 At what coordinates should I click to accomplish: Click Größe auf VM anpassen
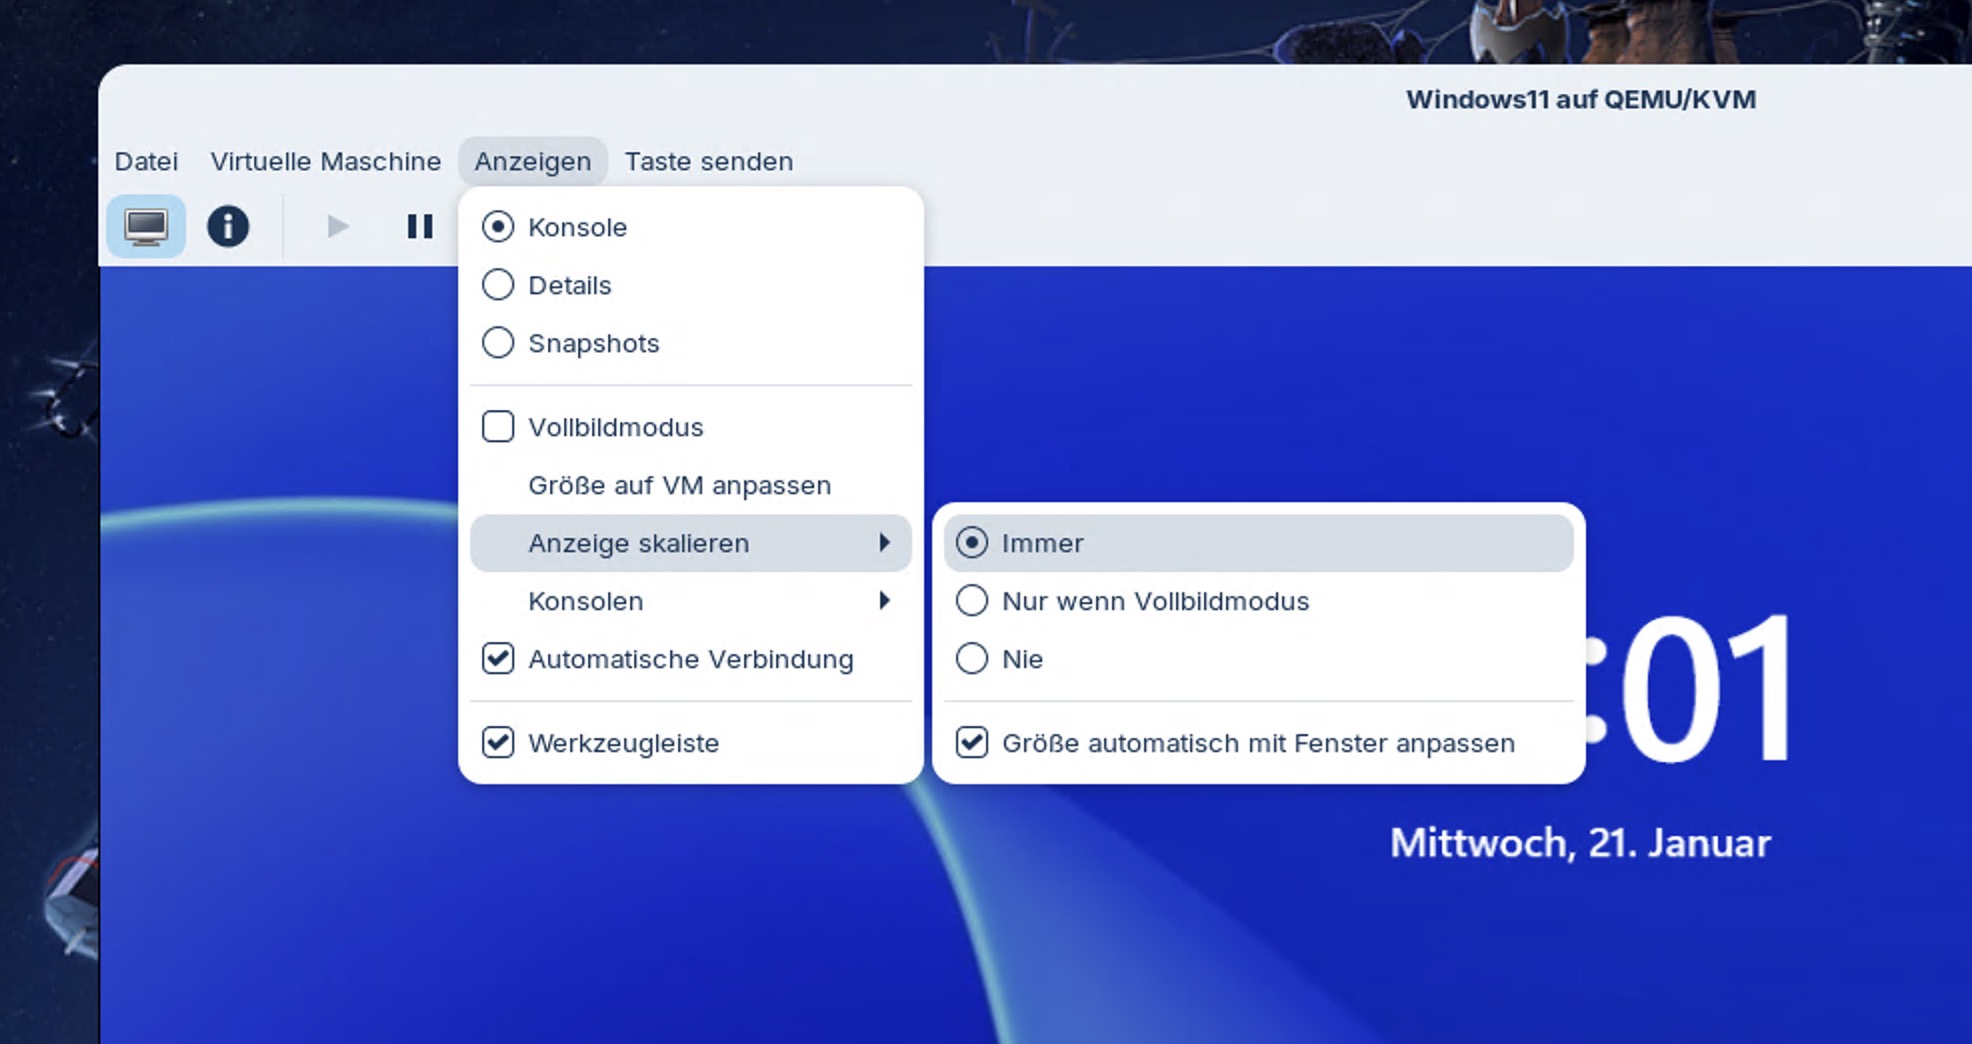pos(679,485)
